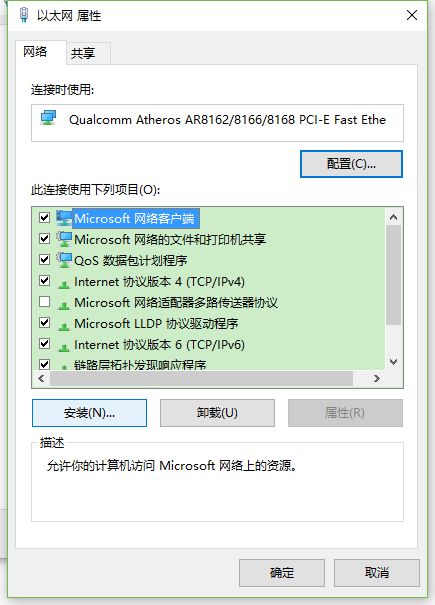Select the 网络 tab
The width and height of the screenshot is (435, 605).
pyautogui.click(x=35, y=52)
